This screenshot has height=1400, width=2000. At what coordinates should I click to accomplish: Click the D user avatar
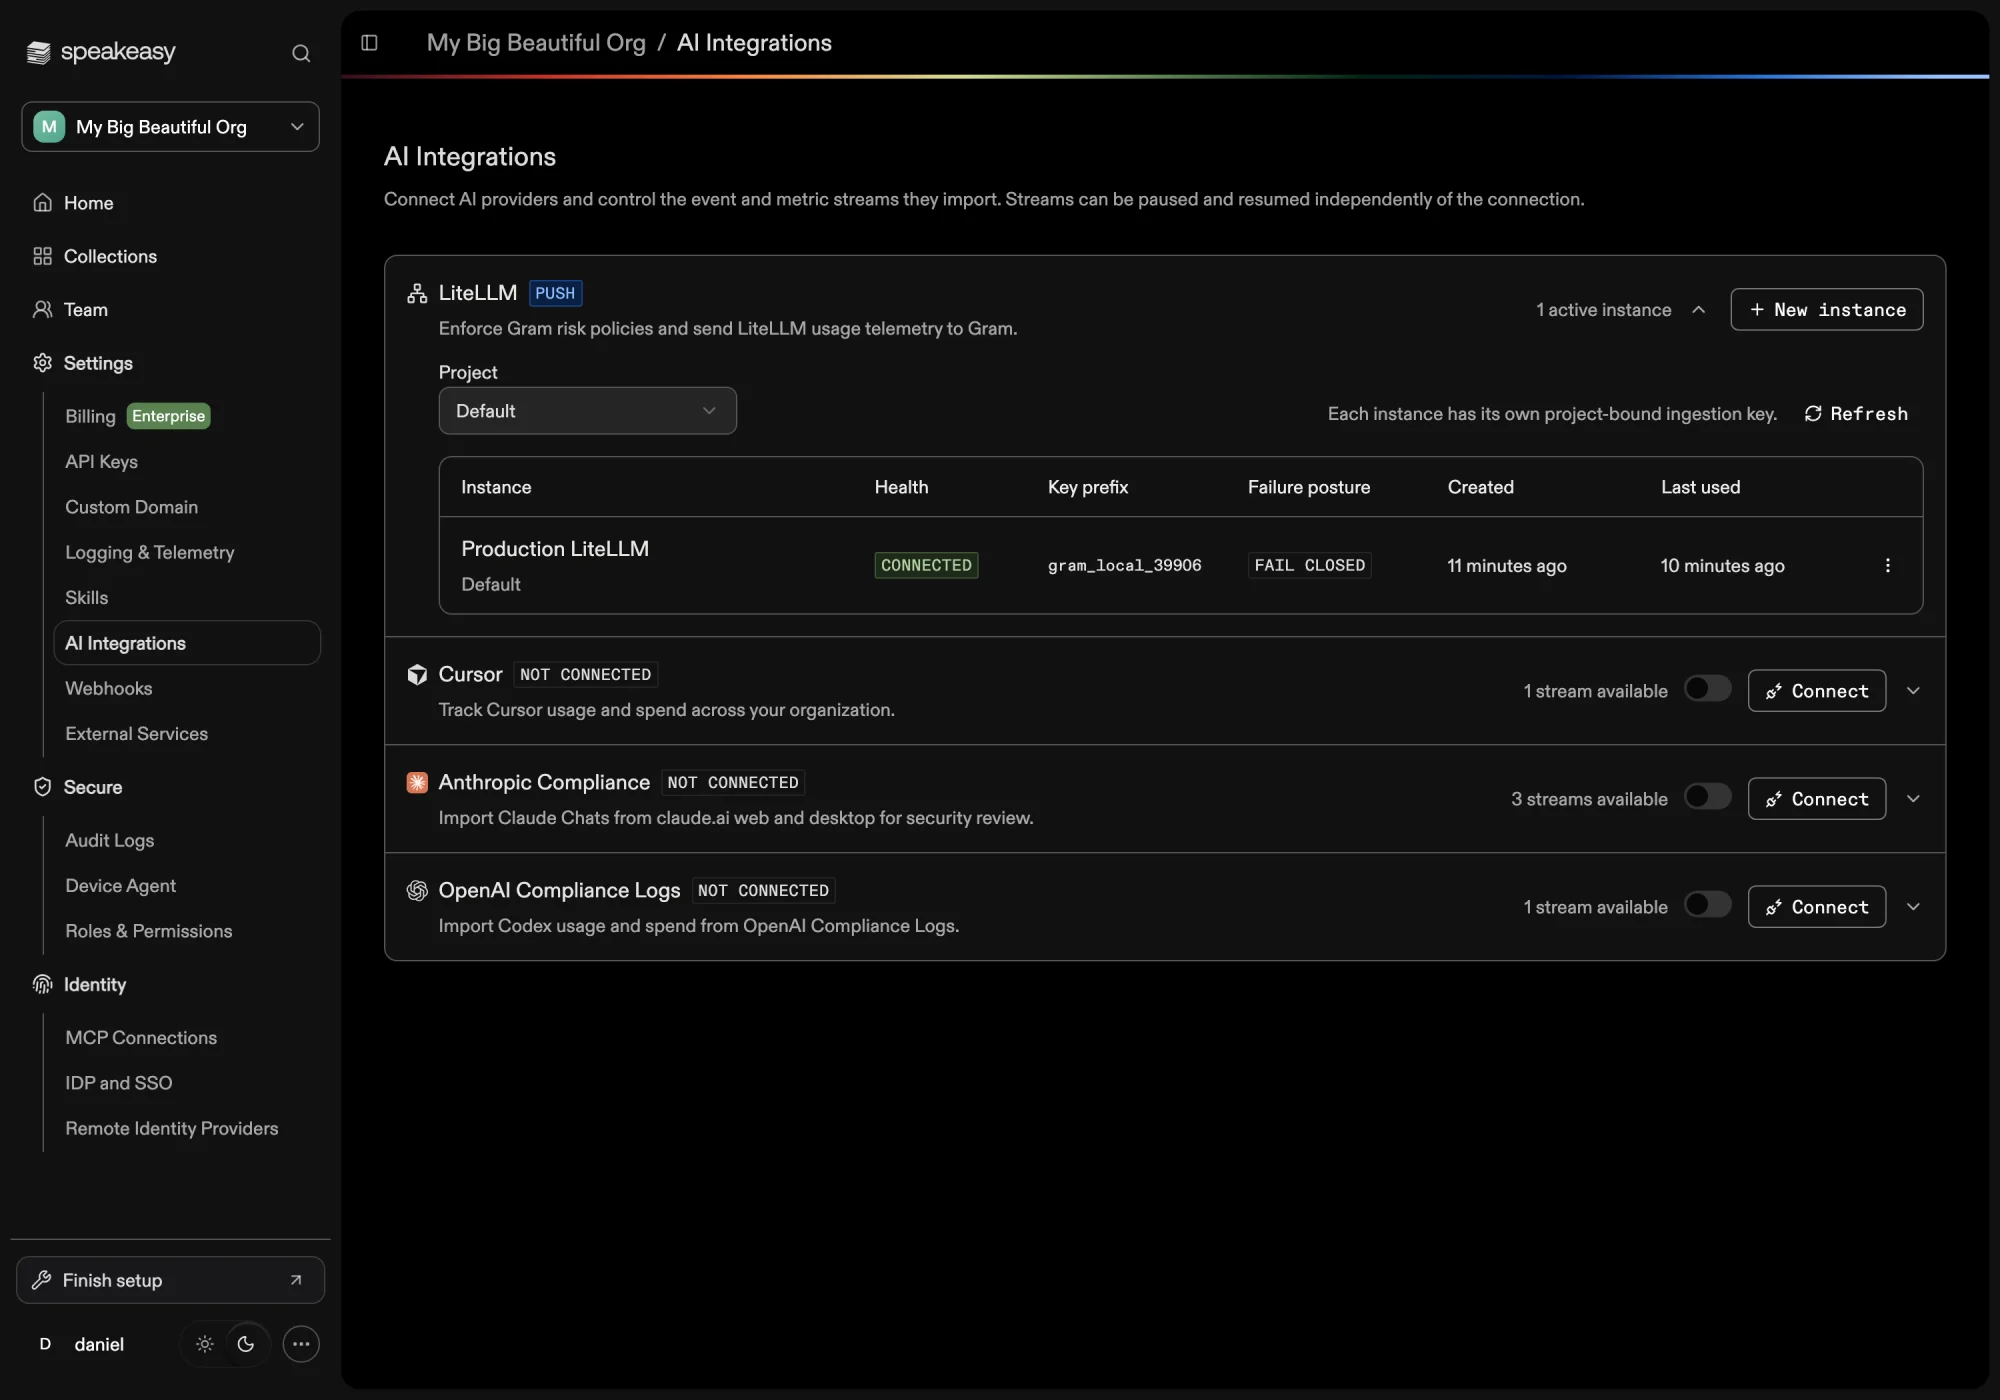coord(45,1344)
